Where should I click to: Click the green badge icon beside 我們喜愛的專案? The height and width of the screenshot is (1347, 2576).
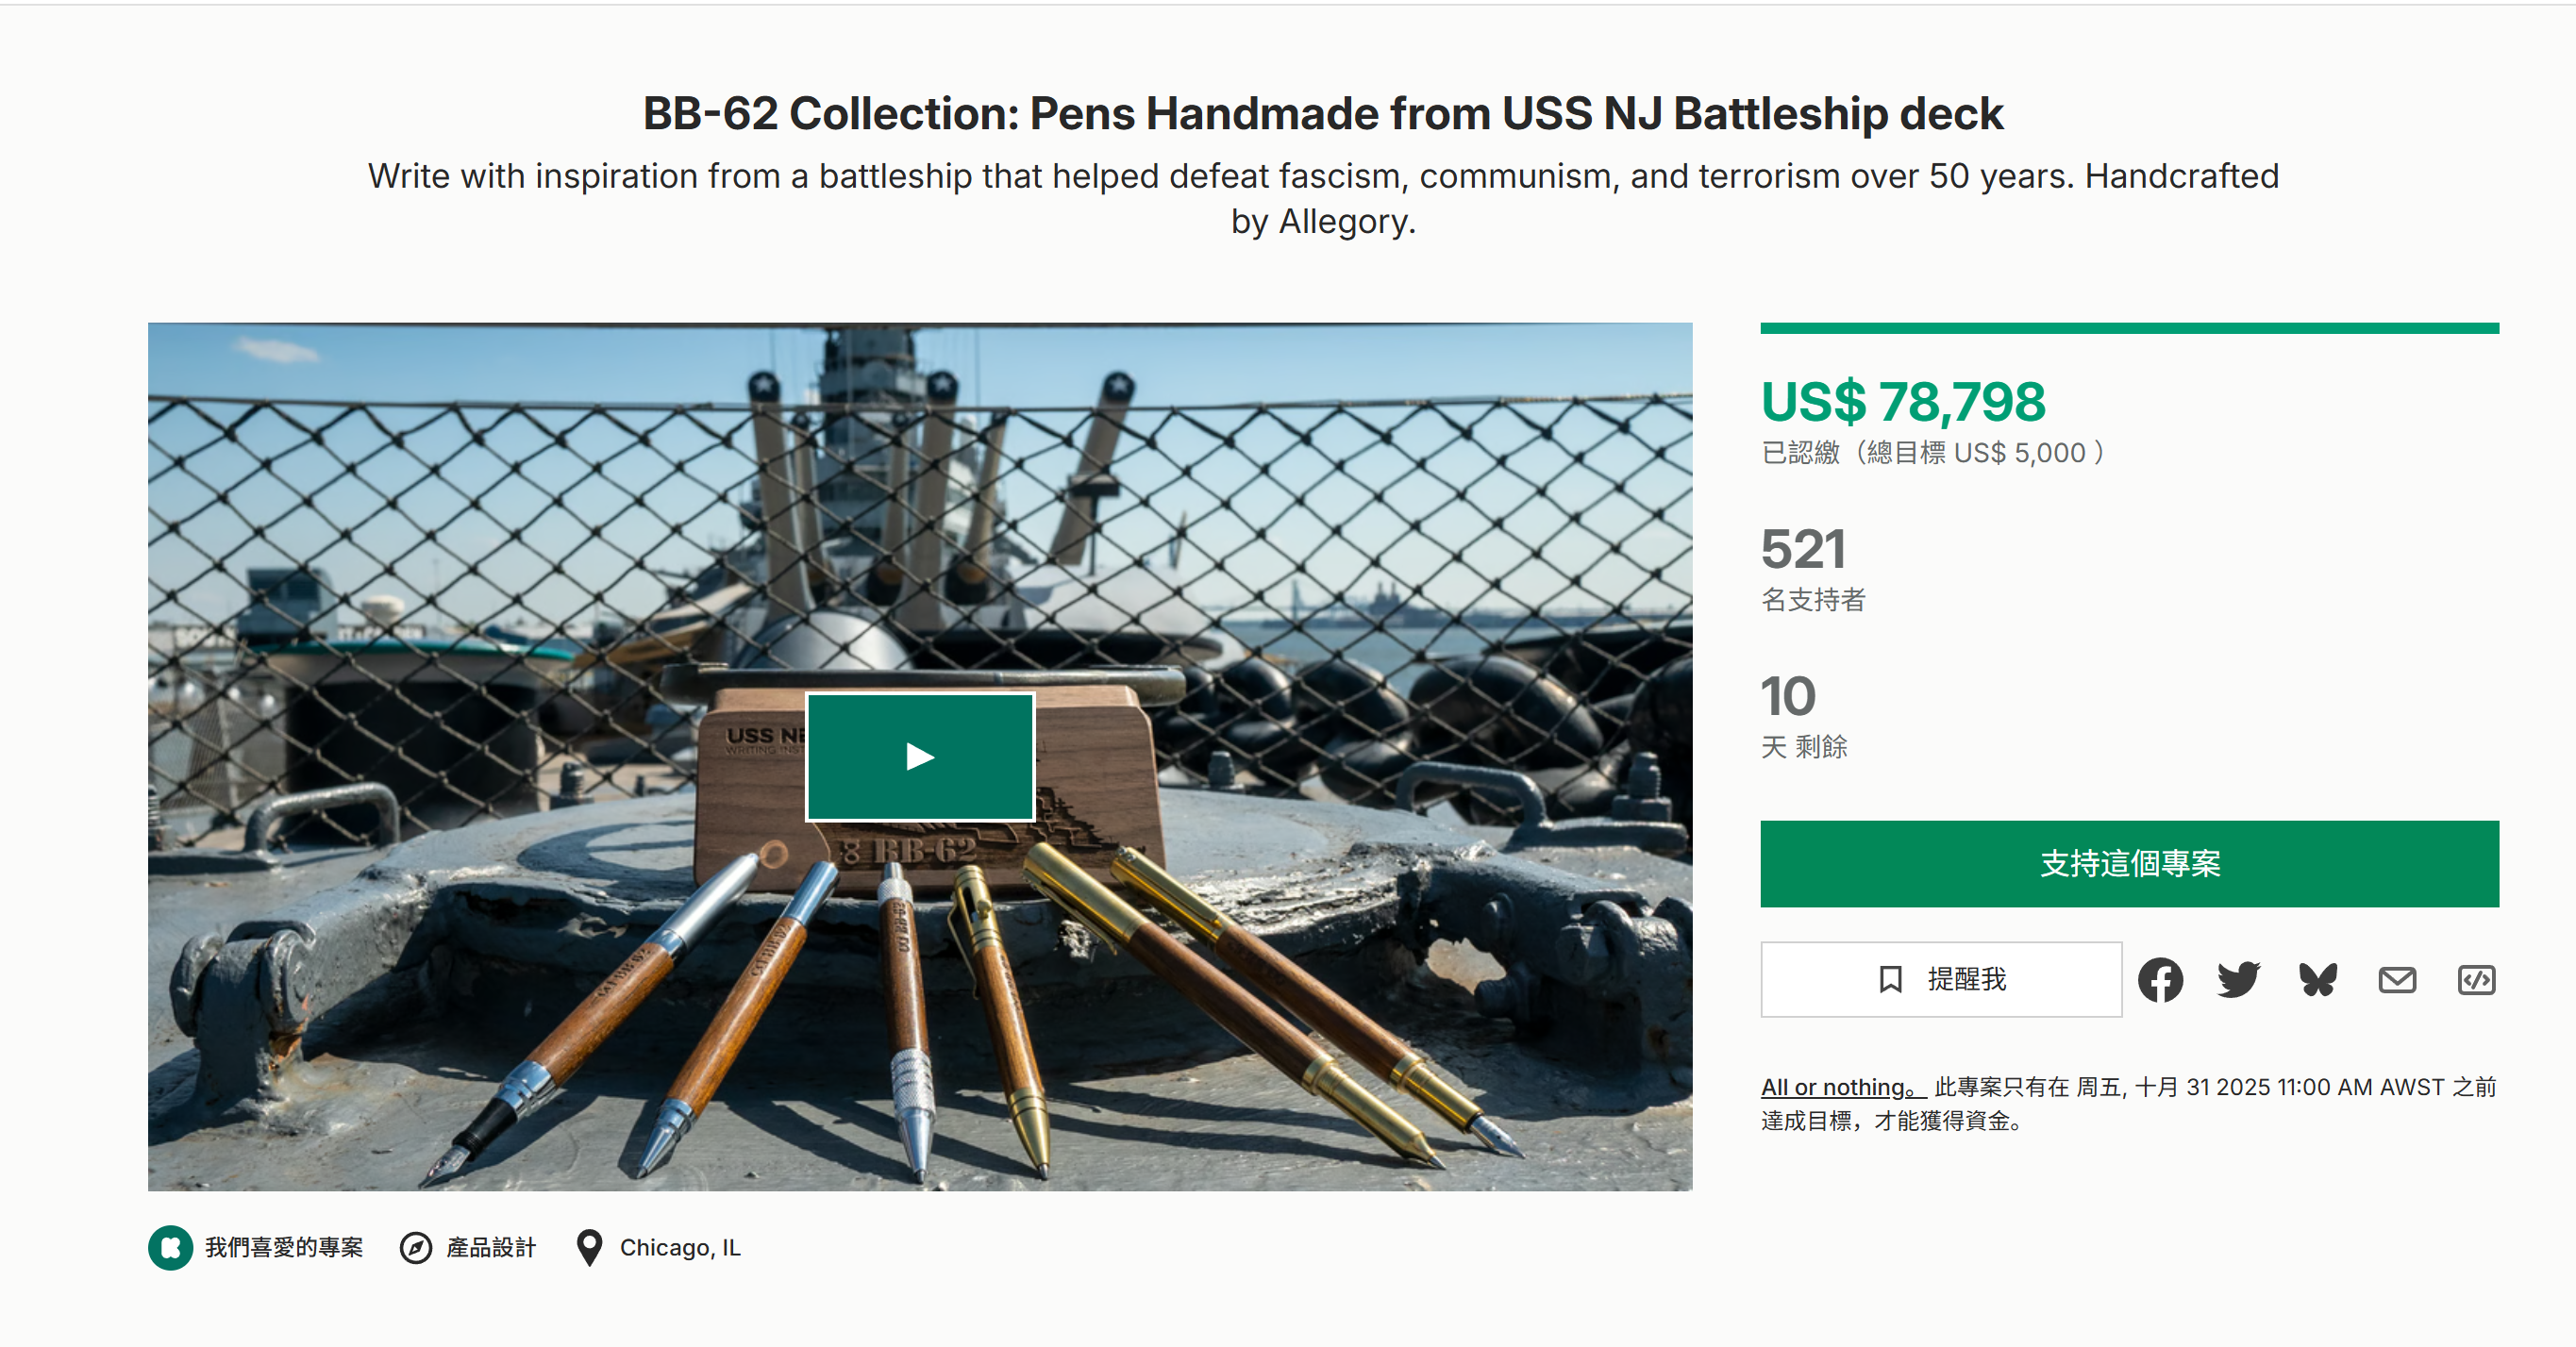170,1247
